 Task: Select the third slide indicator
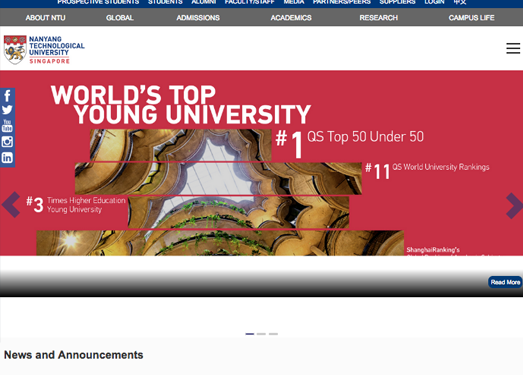click(x=274, y=334)
